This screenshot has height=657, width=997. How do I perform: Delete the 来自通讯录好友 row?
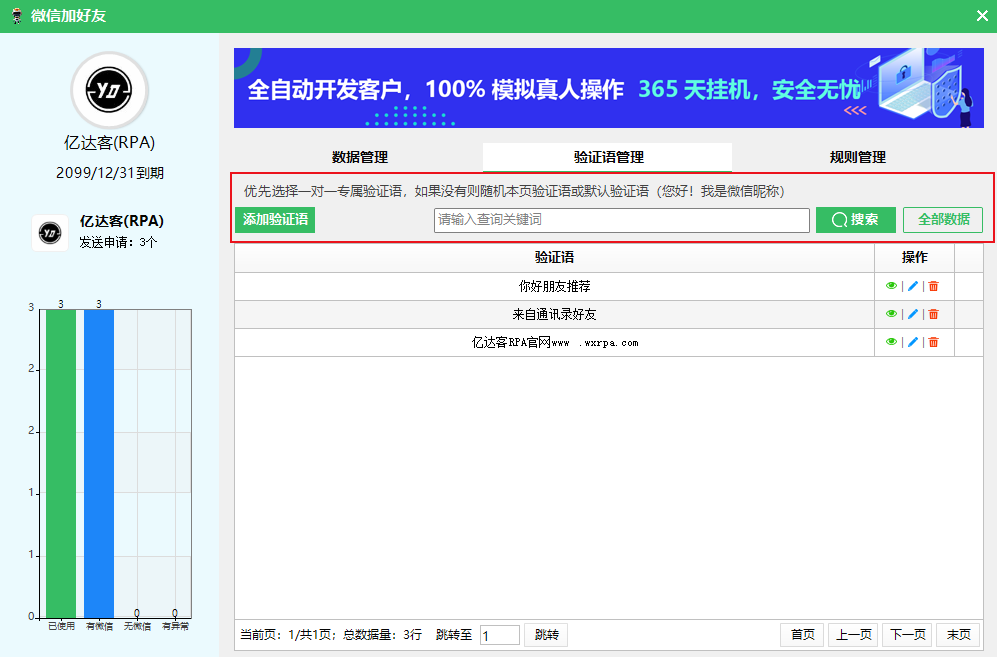click(933, 314)
